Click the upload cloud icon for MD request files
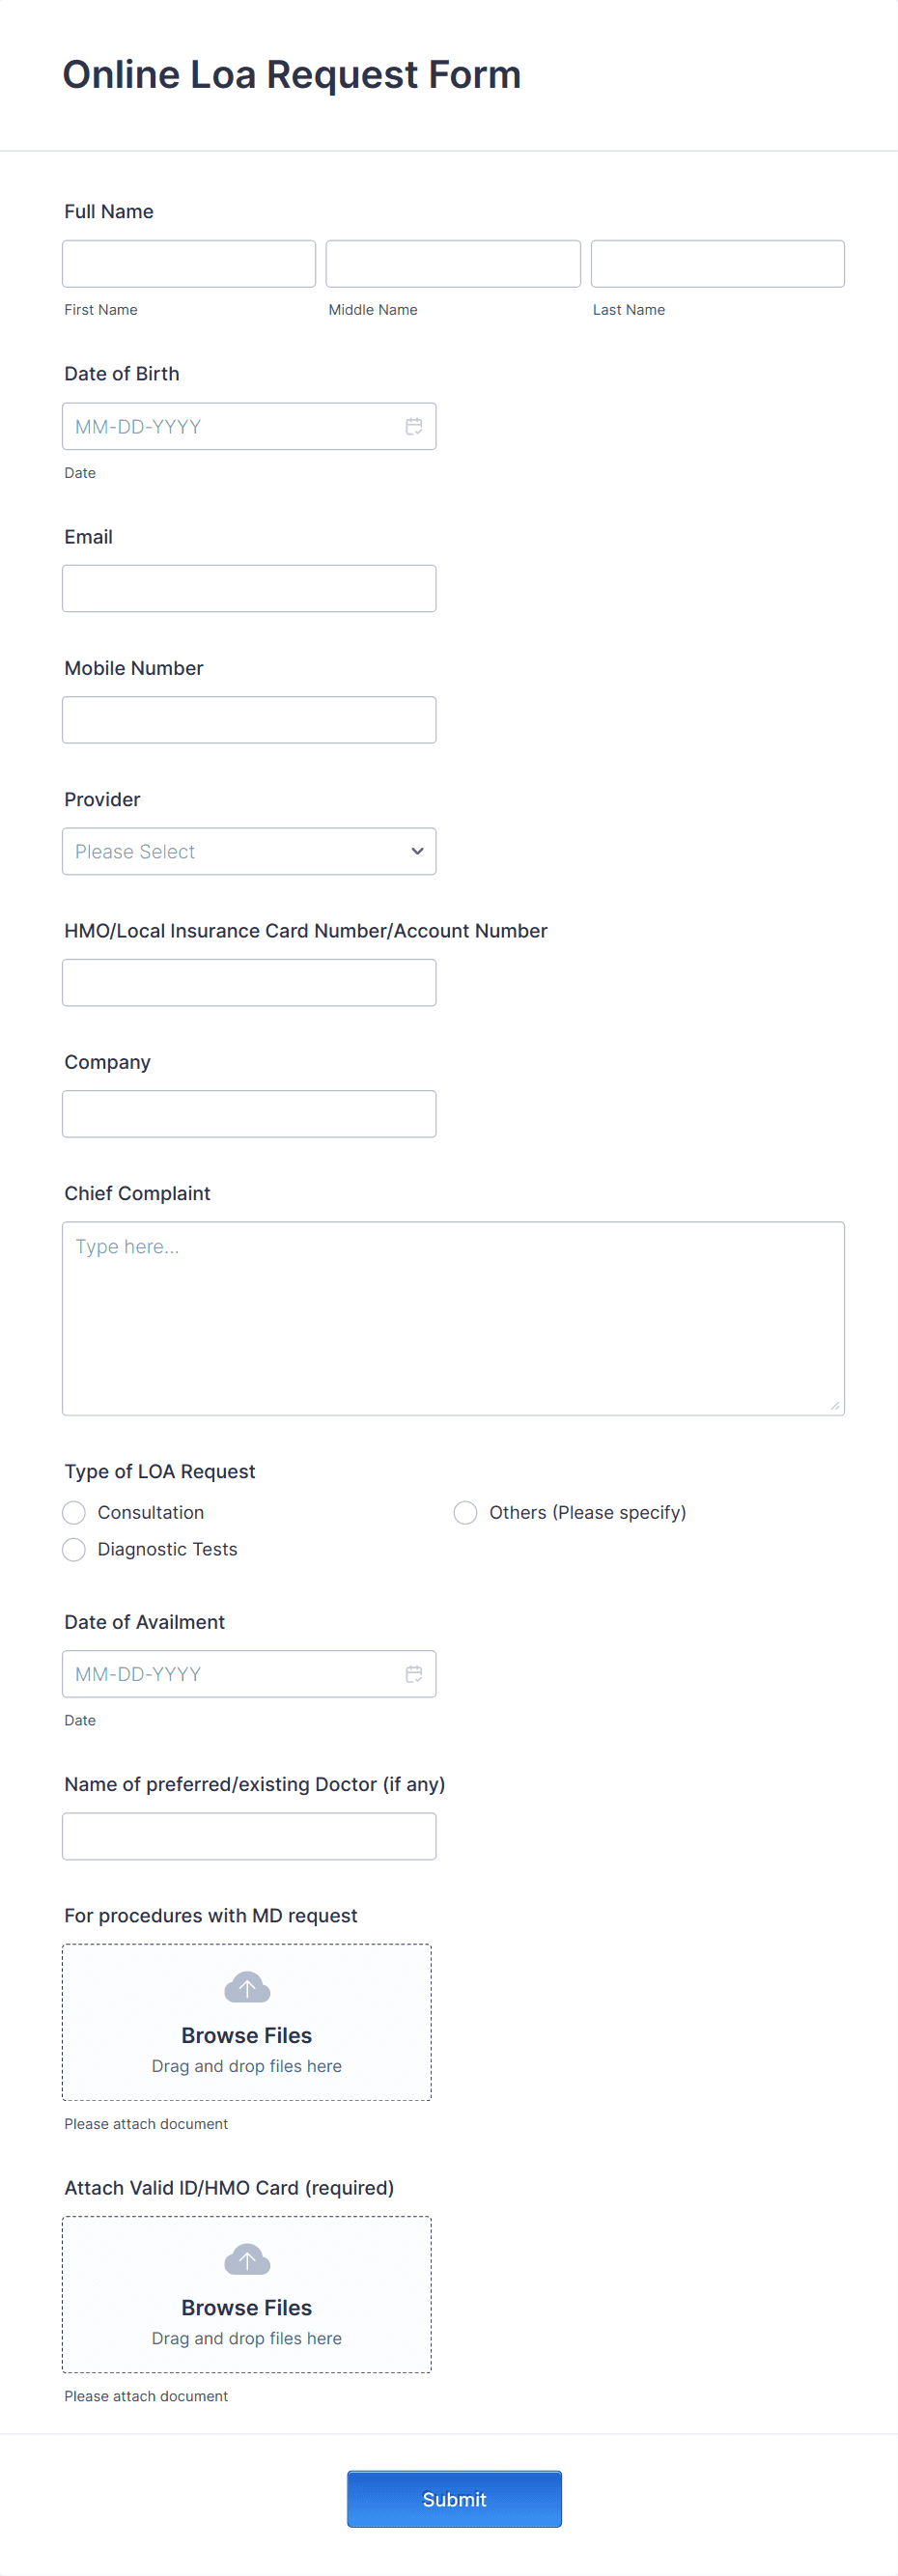Image resolution: width=898 pixels, height=2576 pixels. pyautogui.click(x=246, y=1986)
